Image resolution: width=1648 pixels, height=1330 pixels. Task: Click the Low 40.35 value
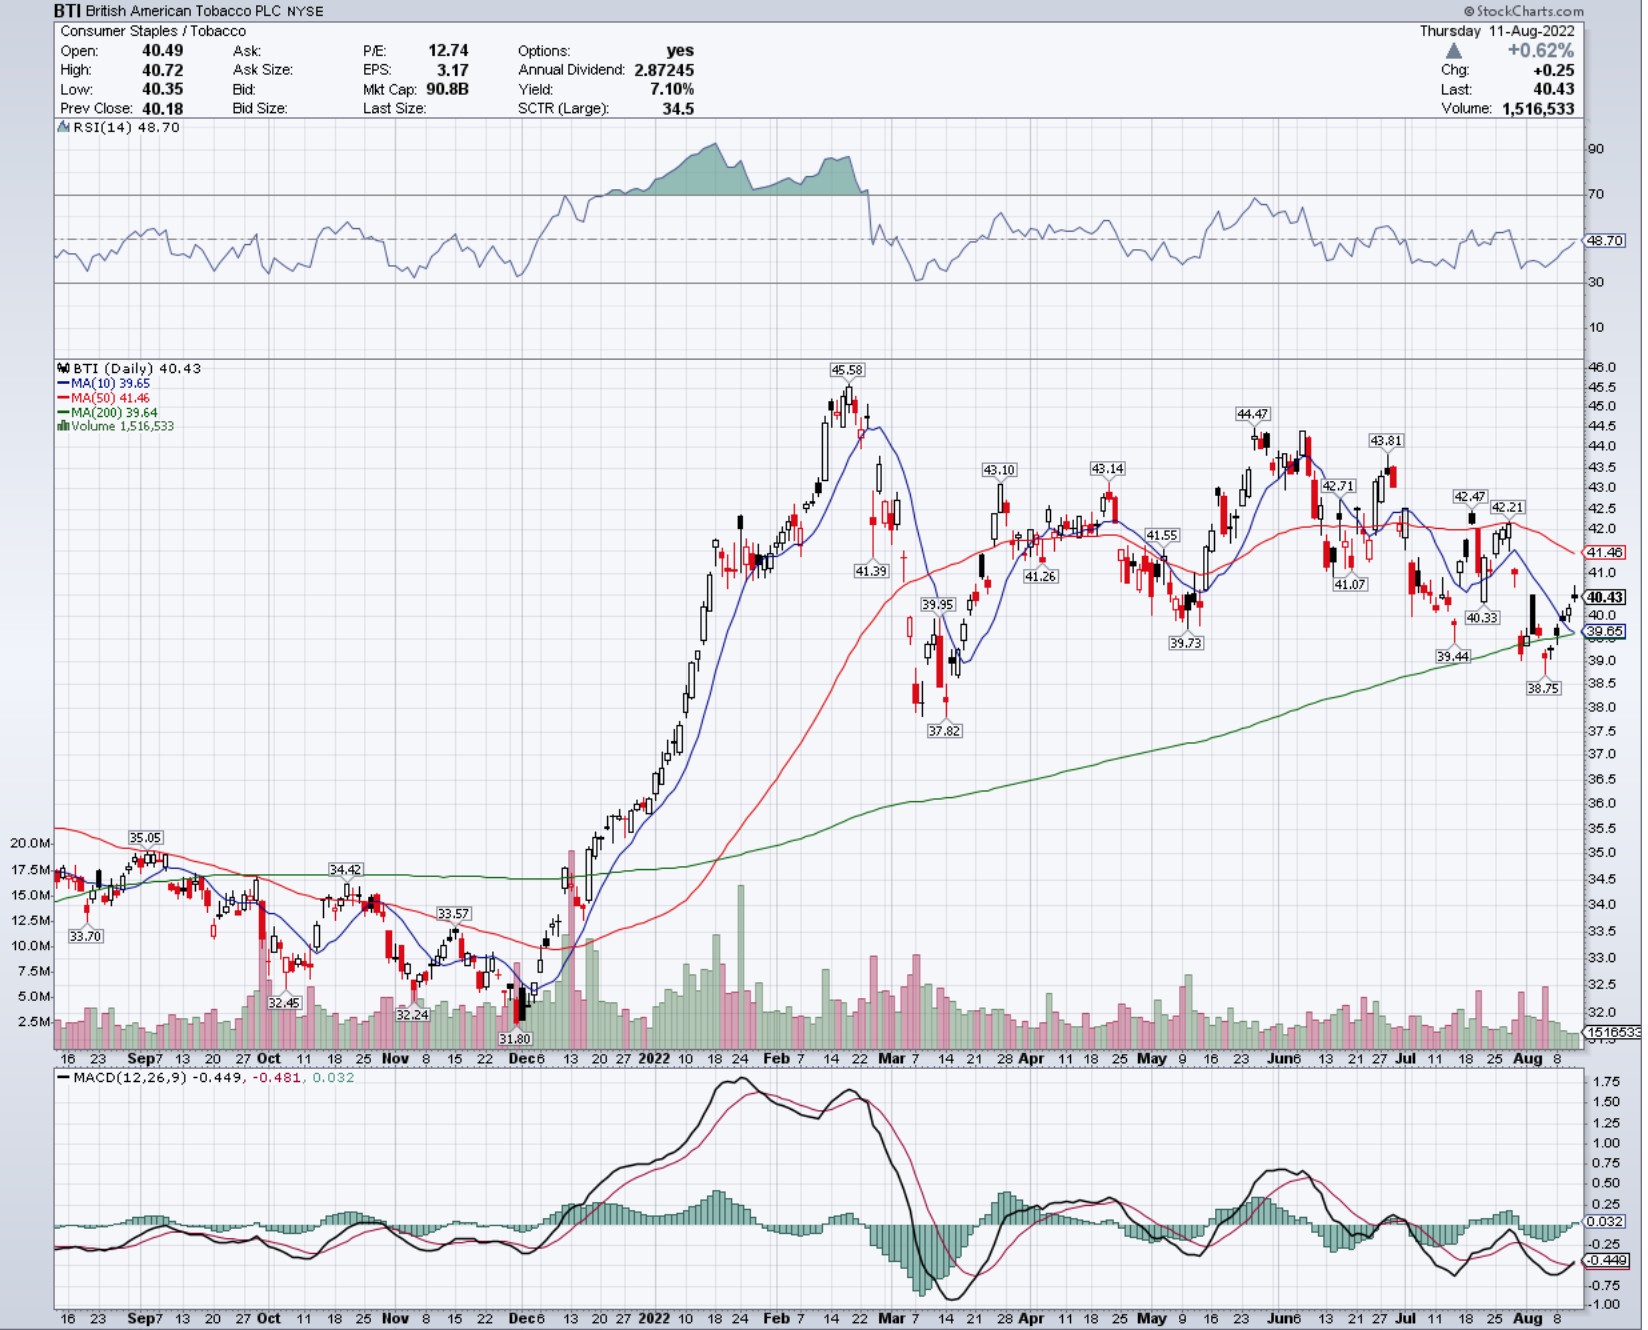click(x=162, y=89)
